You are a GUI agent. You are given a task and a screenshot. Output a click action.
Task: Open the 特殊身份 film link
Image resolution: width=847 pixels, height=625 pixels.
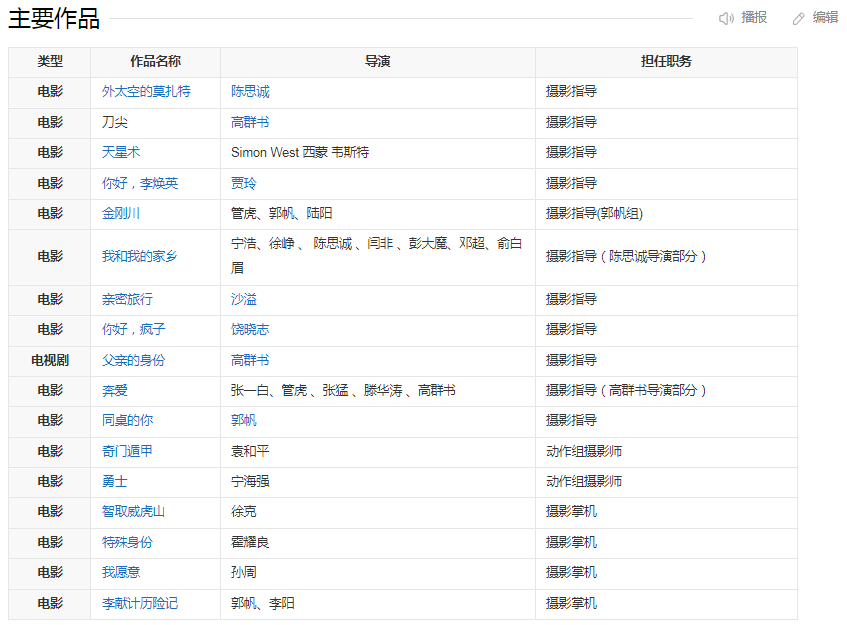click(x=127, y=542)
